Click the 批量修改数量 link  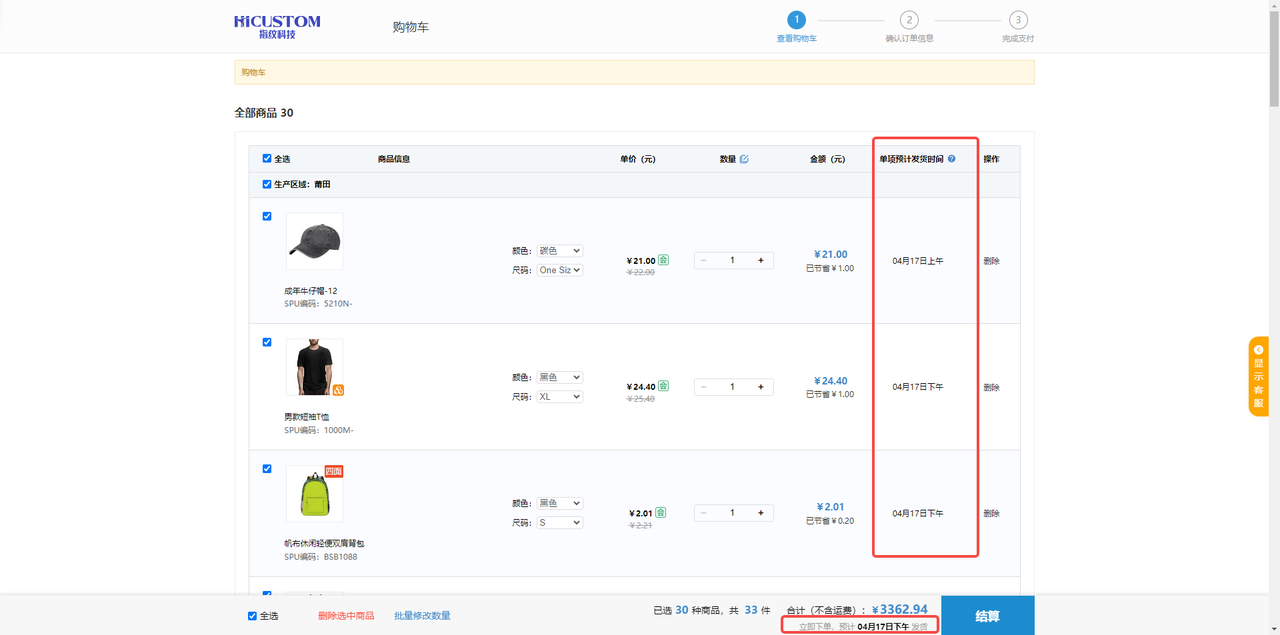pos(422,616)
